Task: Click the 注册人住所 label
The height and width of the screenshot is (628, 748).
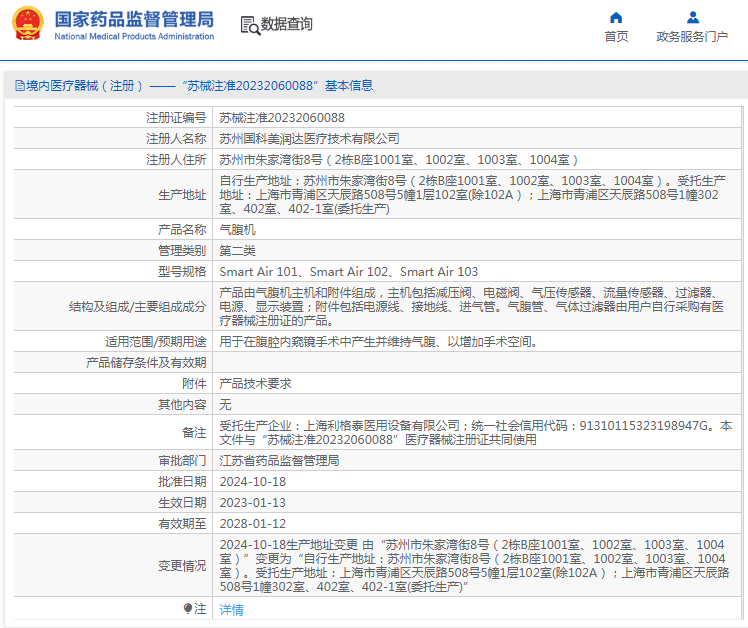Action: click(176, 159)
